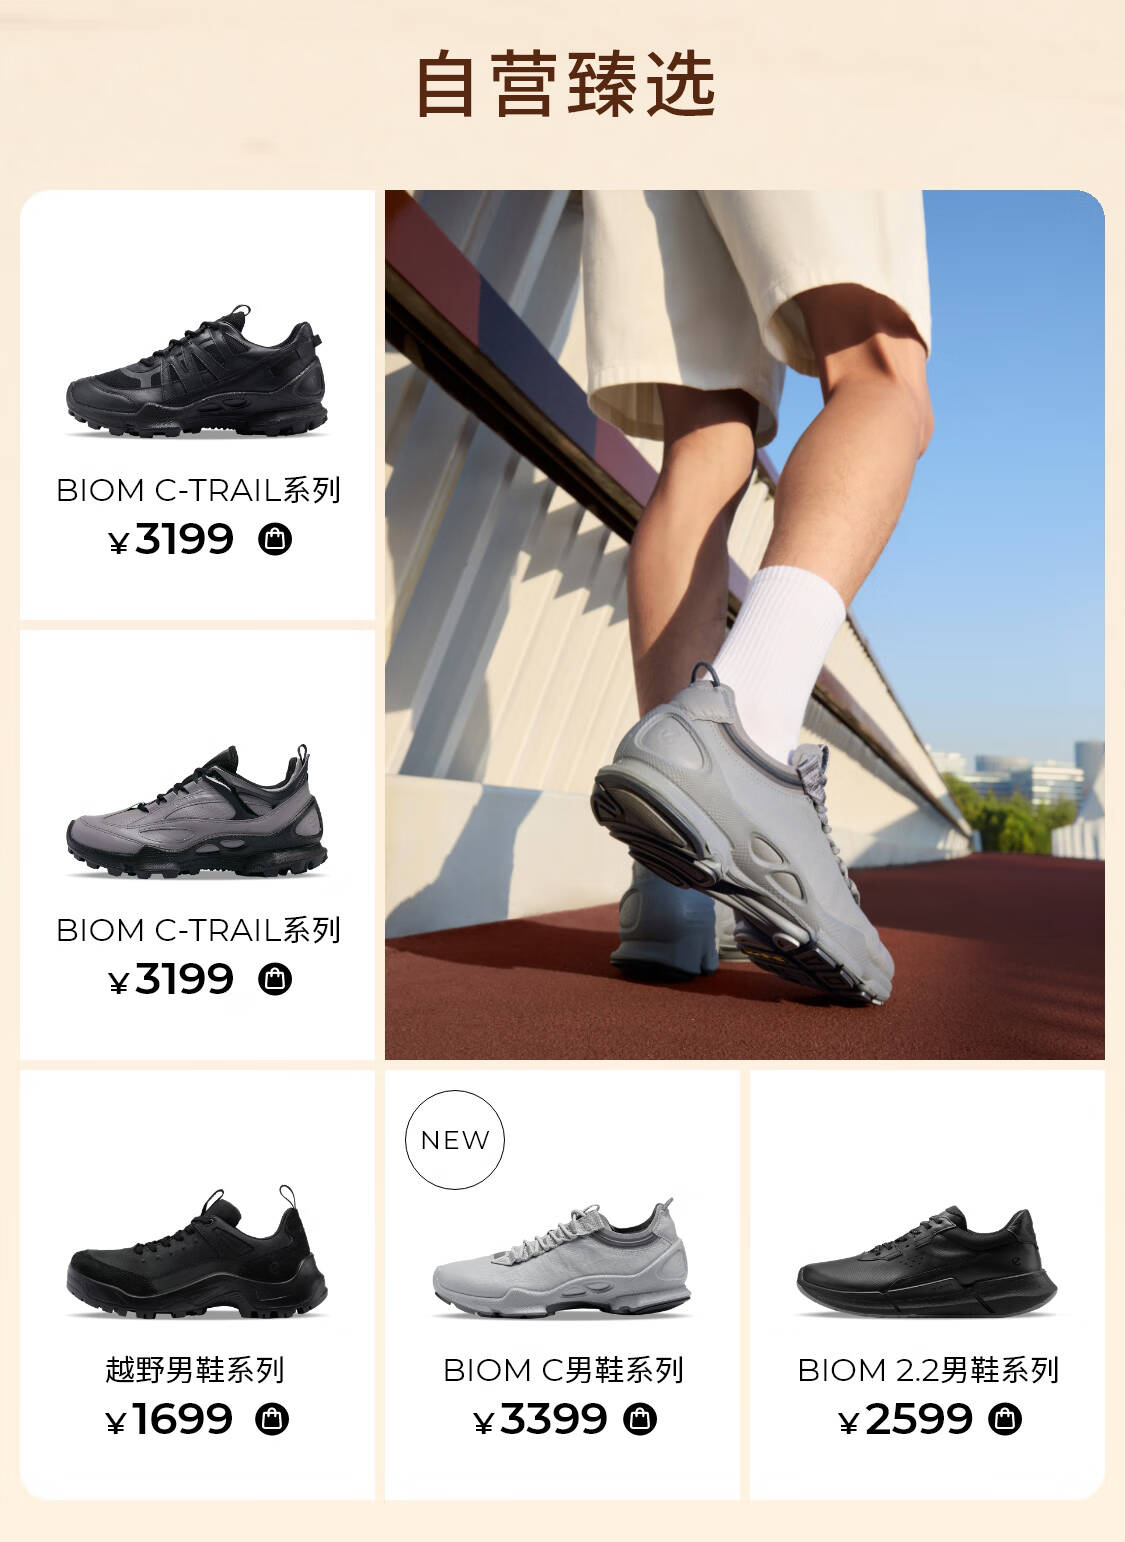The height and width of the screenshot is (1542, 1125).
Task: Select the BIOM C男鞋系列 title
Action: 563,1370
